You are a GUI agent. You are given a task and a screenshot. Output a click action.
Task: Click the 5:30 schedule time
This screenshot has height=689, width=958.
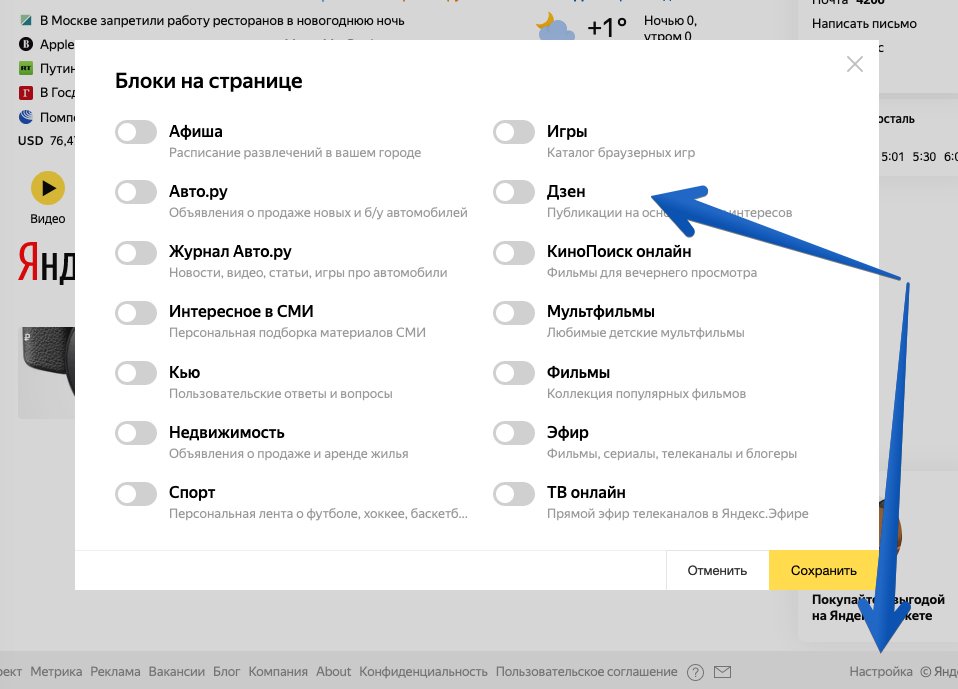point(924,156)
